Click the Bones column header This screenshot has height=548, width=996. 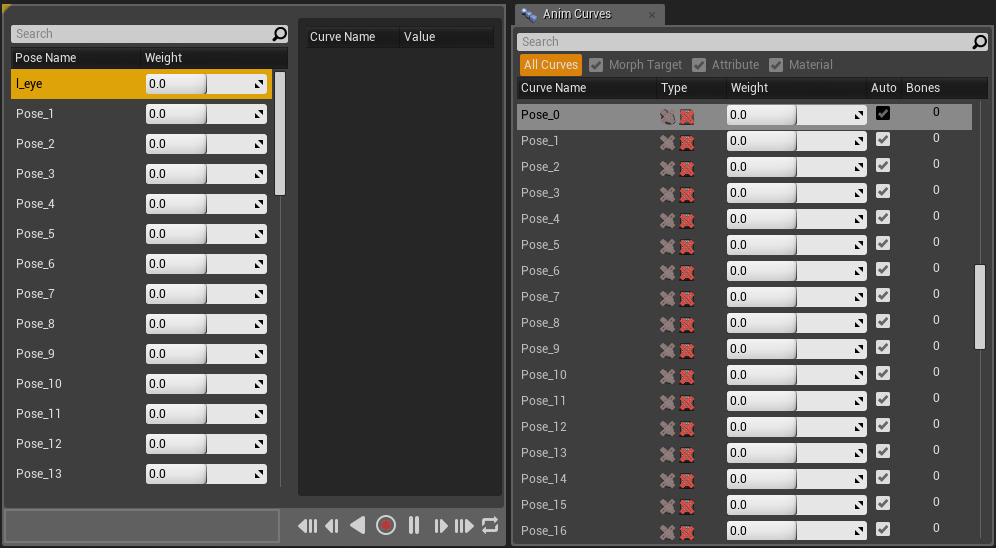click(x=945, y=88)
